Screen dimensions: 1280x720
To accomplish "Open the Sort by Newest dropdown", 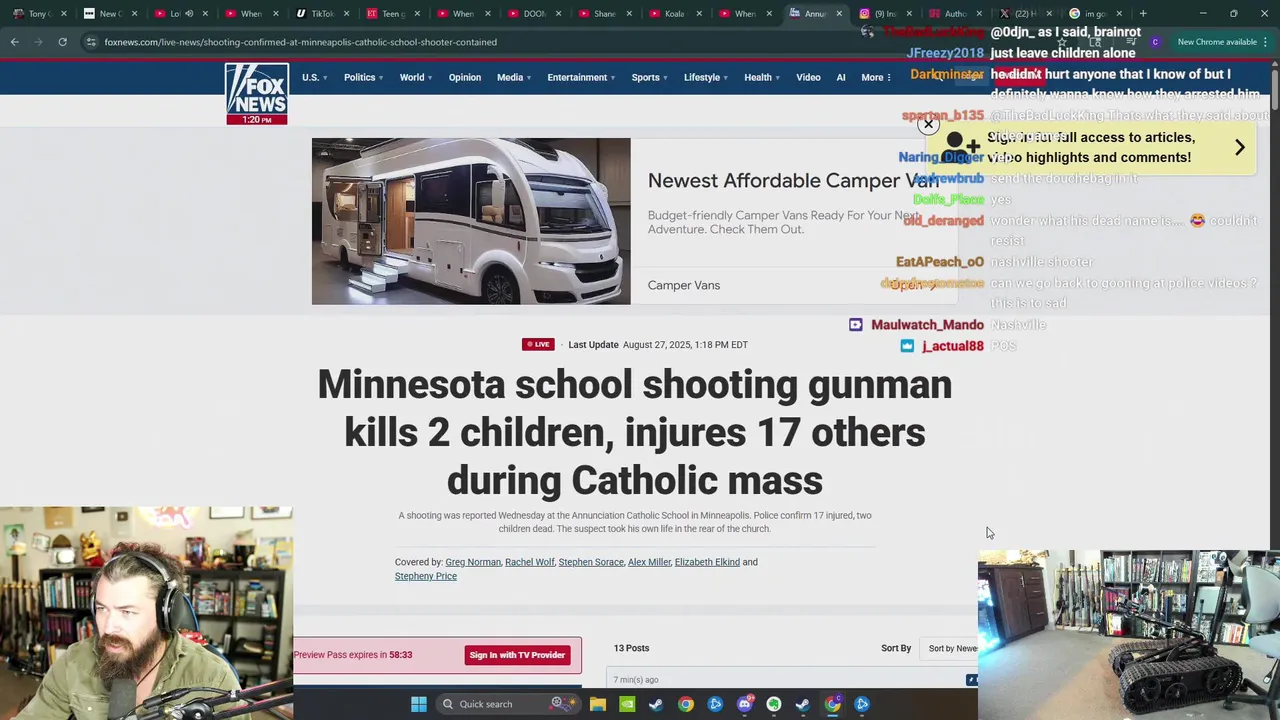I will (x=950, y=648).
